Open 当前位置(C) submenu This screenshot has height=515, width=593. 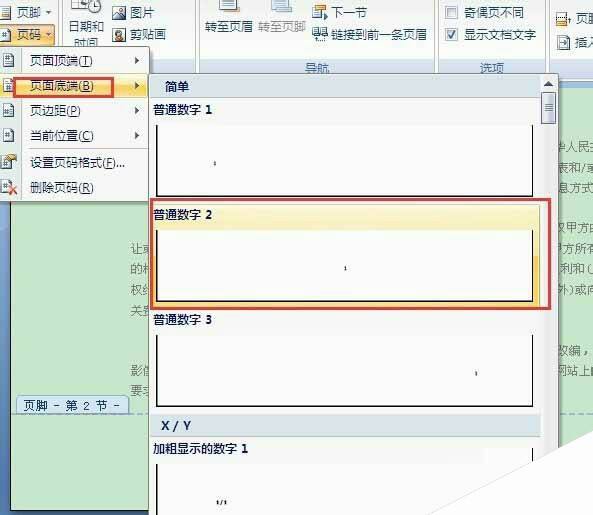point(74,136)
